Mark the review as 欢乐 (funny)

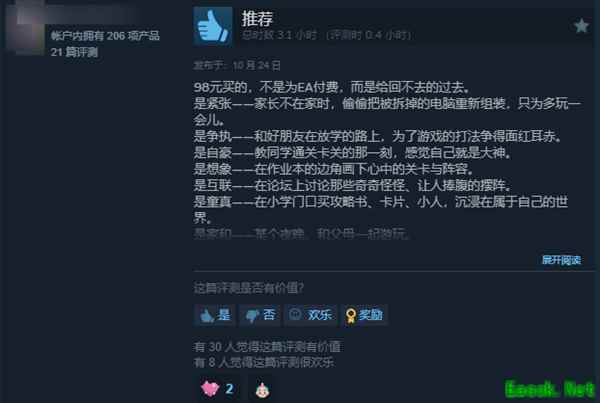click(311, 315)
